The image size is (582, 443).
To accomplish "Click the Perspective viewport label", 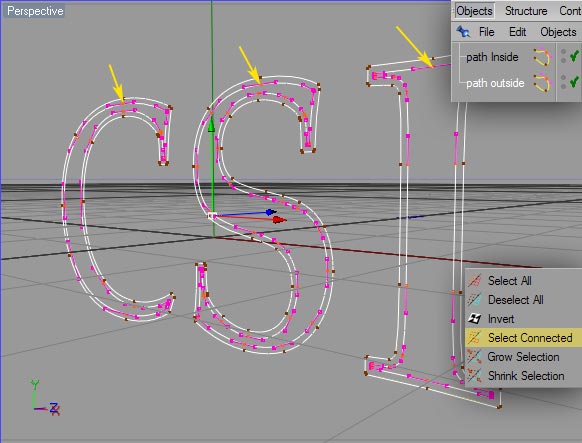I will click(35, 11).
